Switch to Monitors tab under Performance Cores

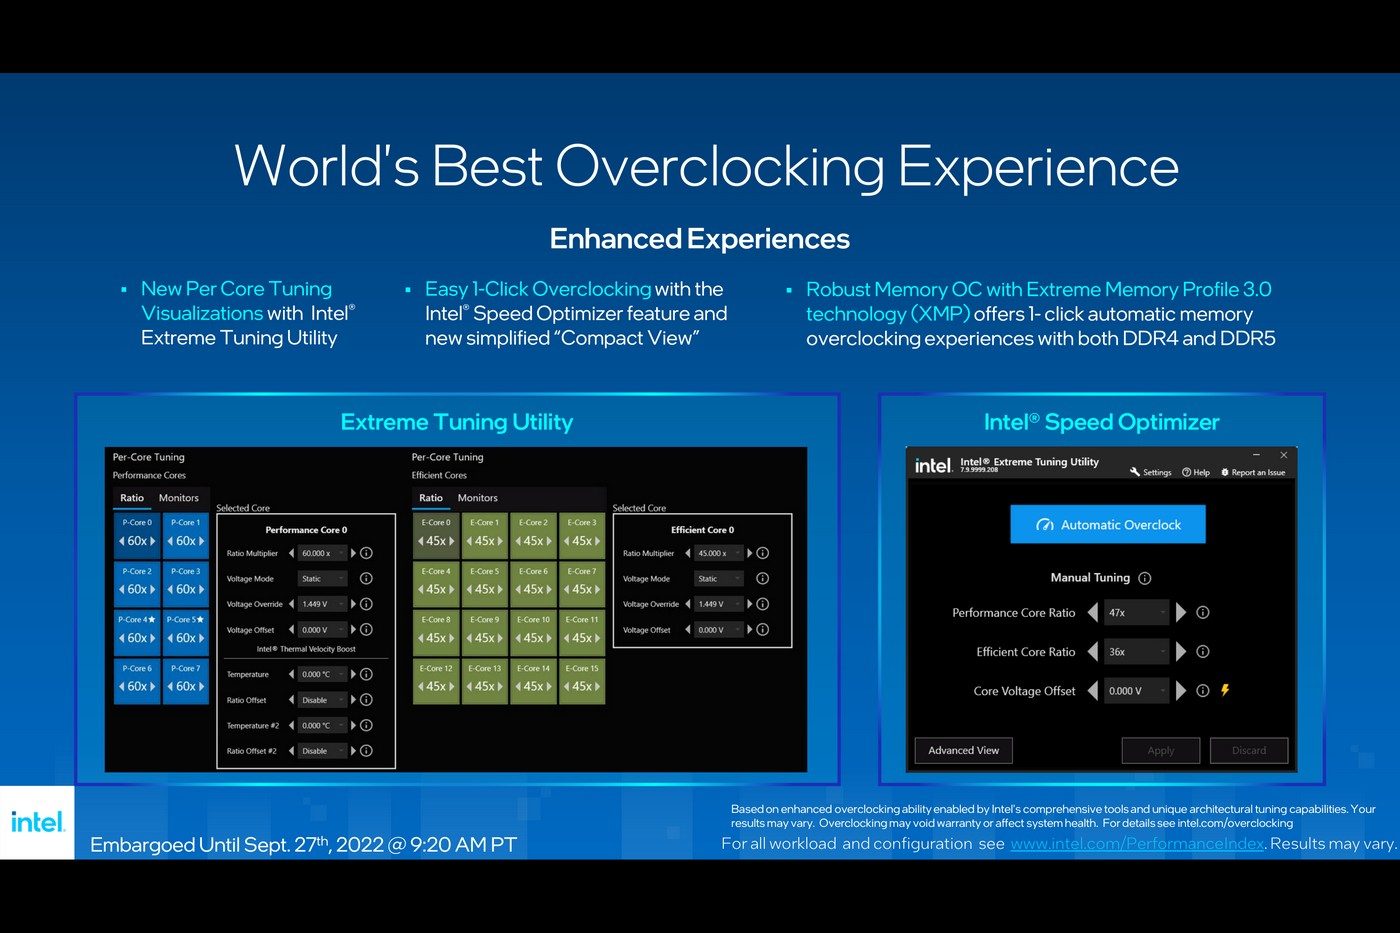(x=179, y=498)
